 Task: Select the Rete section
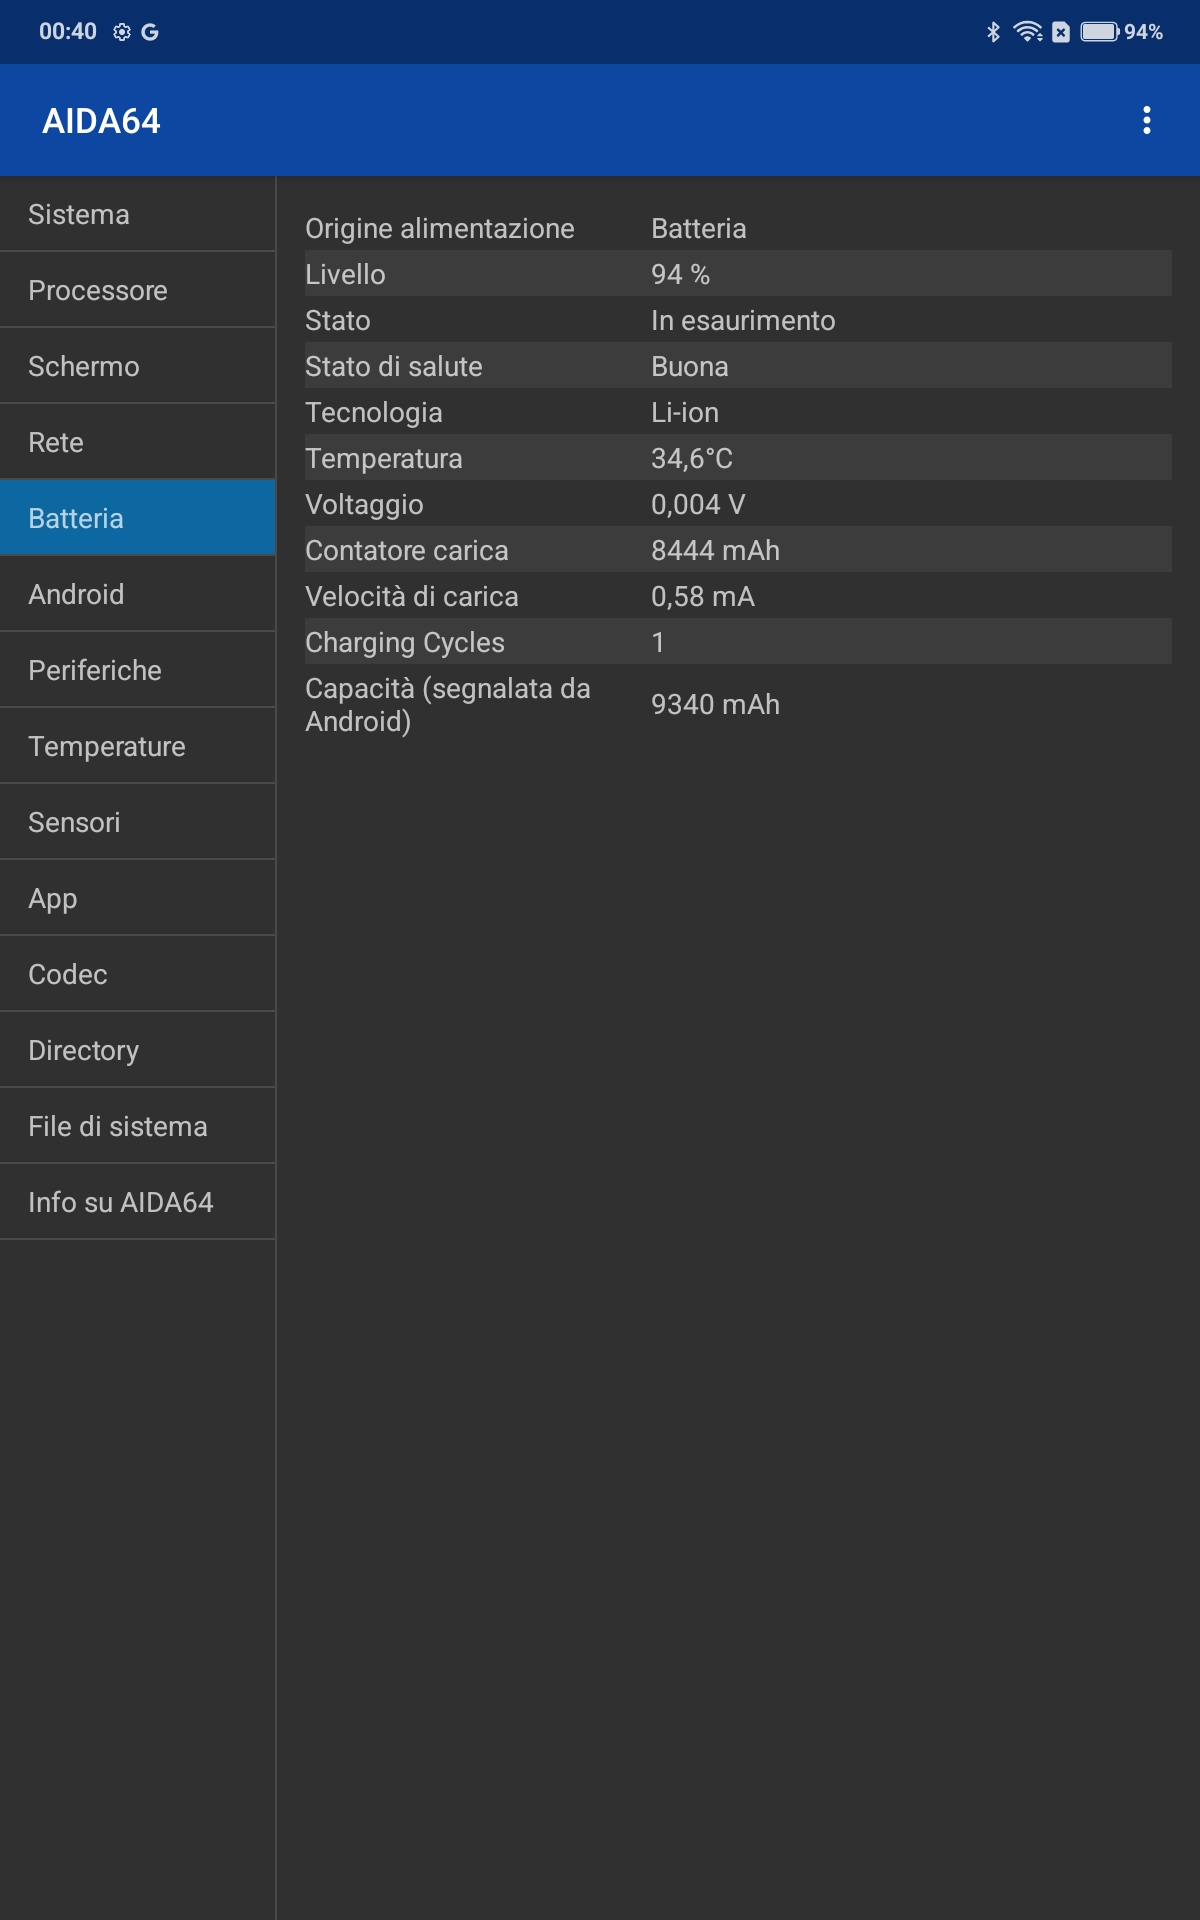click(x=138, y=442)
